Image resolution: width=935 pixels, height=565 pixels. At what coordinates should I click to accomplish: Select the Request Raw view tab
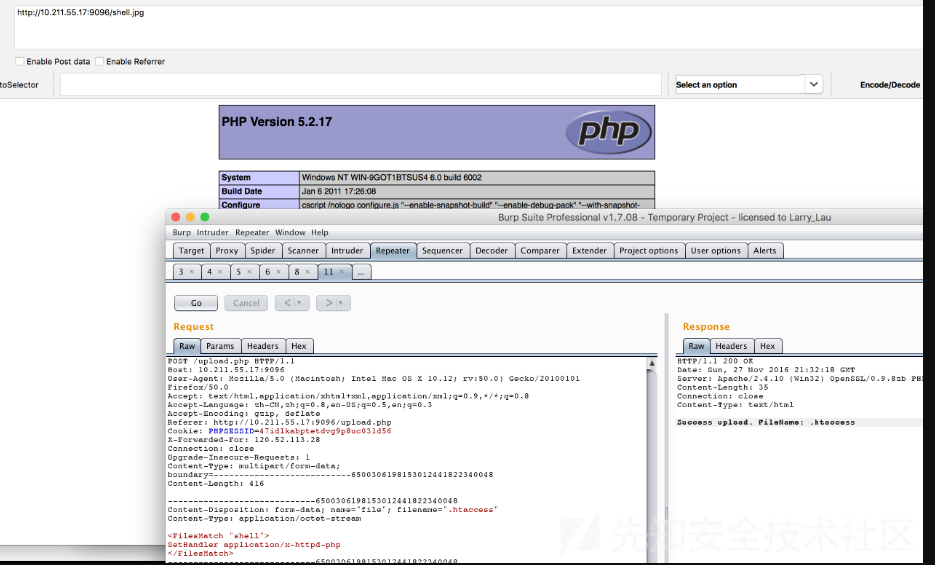tap(187, 346)
